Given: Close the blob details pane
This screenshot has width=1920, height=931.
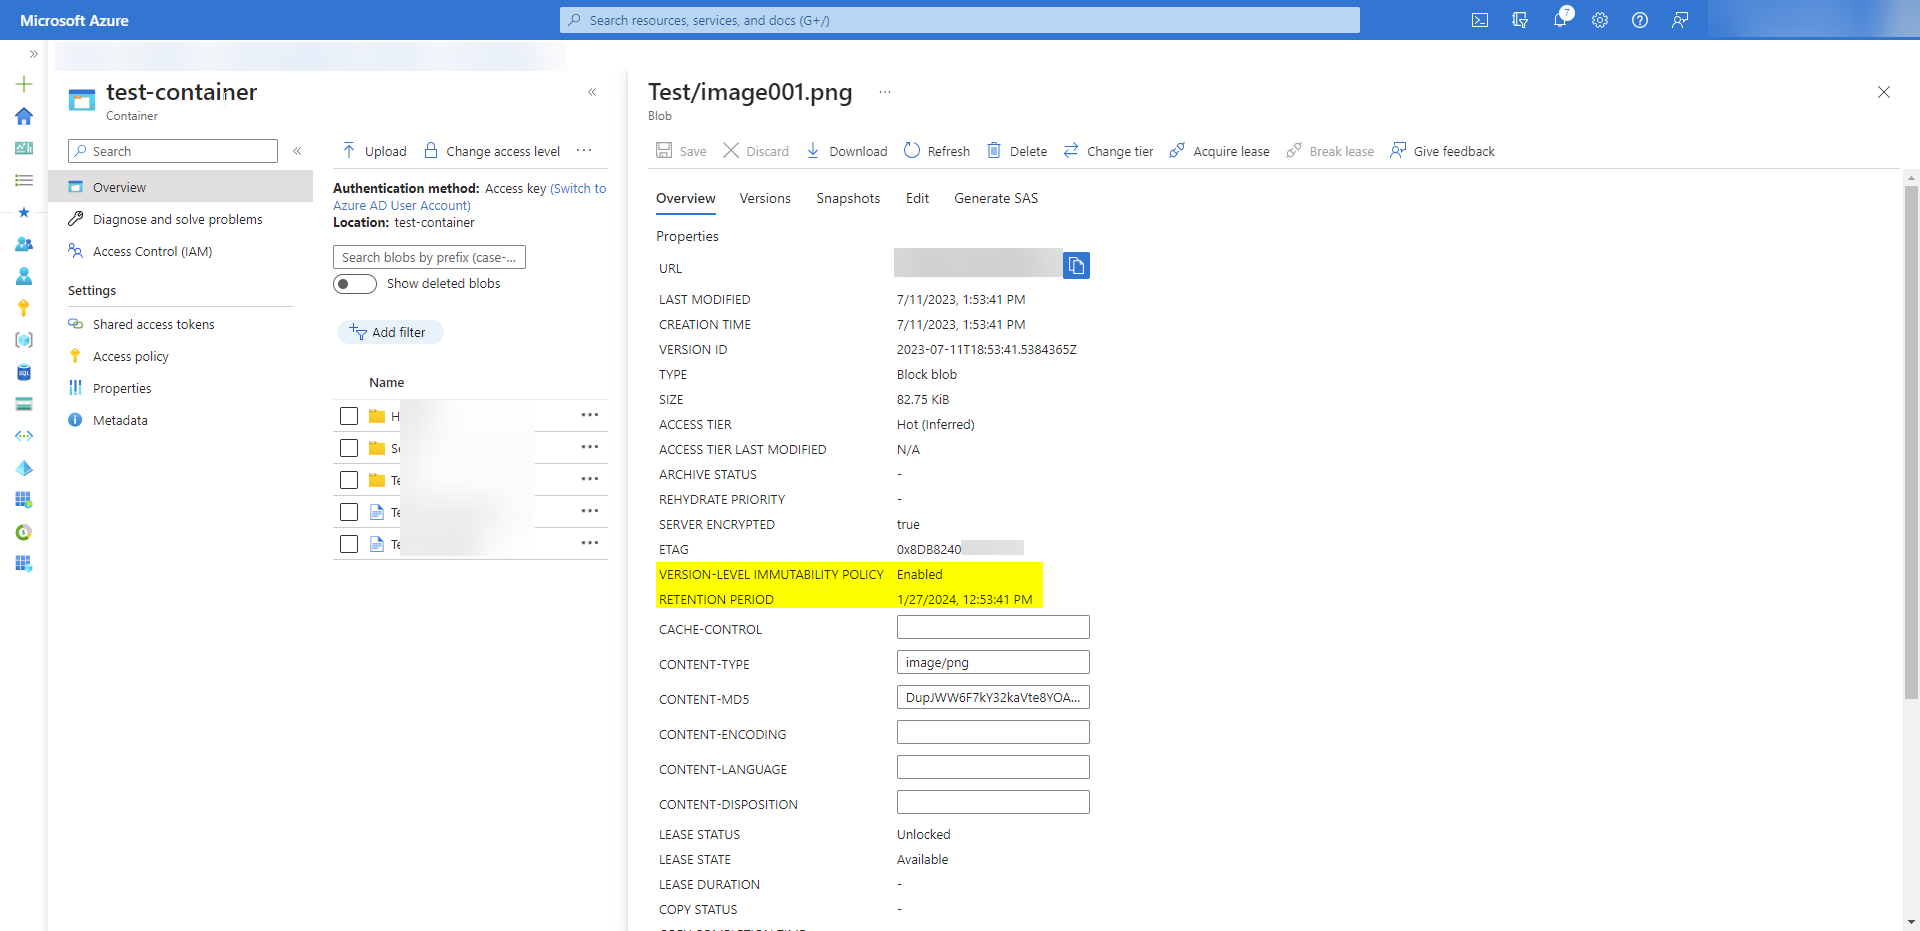Looking at the screenshot, I should 1884,92.
